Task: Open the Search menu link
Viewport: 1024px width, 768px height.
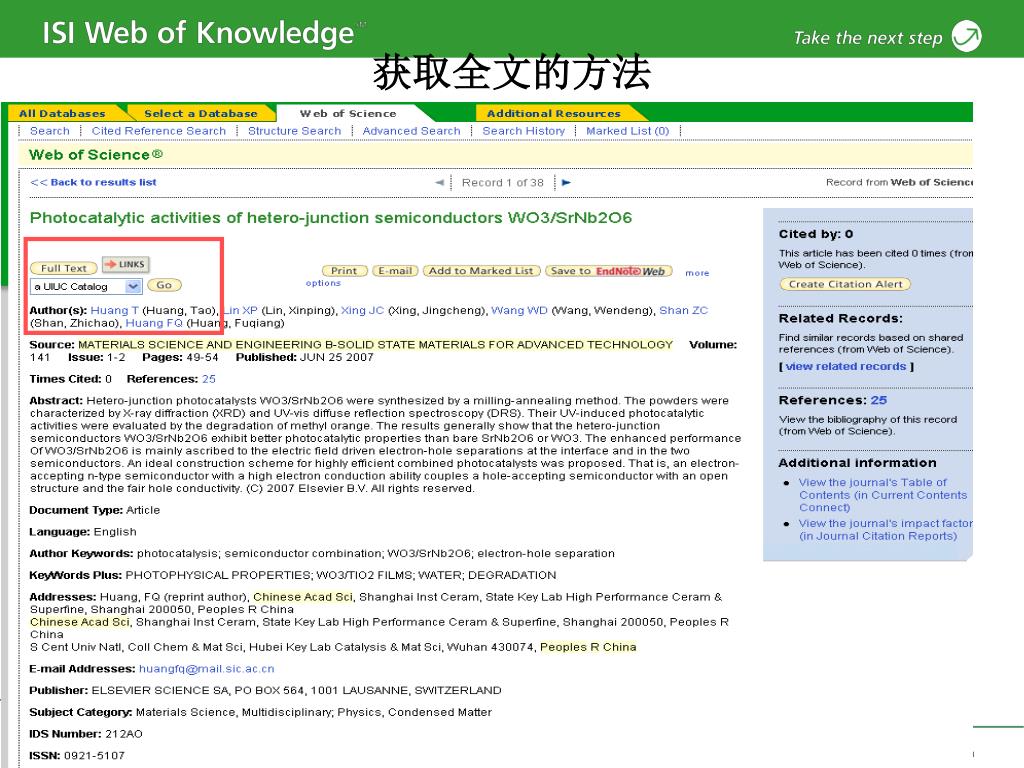Action: click(50, 131)
